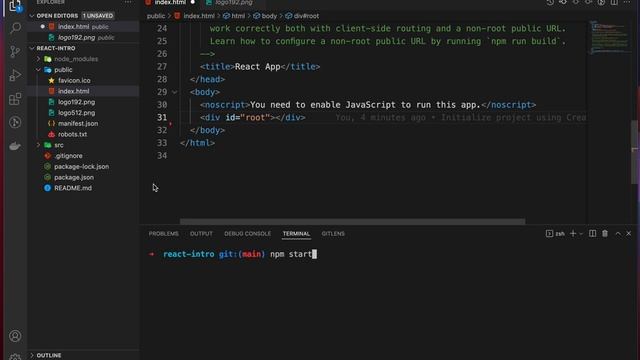
Task: Click the 'body' breadcrumb
Action: 265,16
